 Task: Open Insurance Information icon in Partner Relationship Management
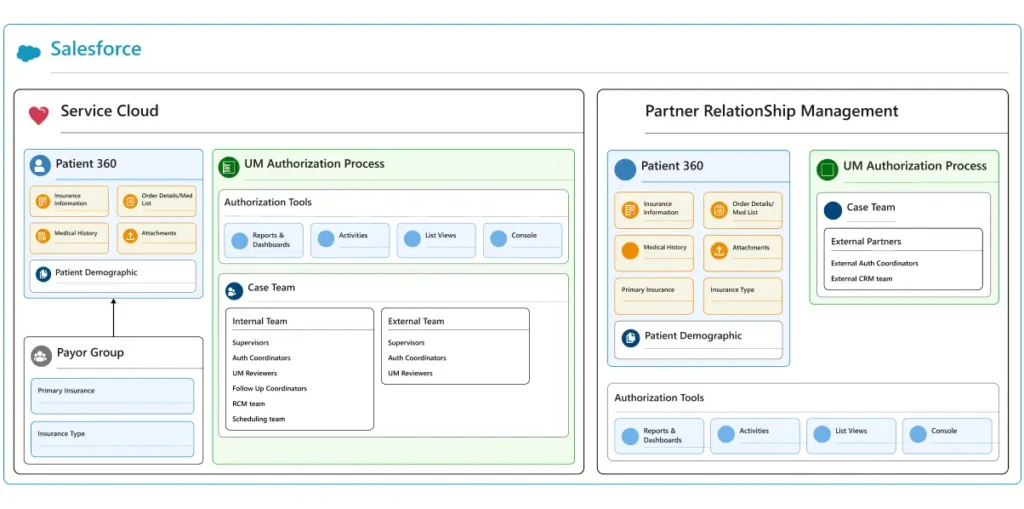tap(630, 210)
